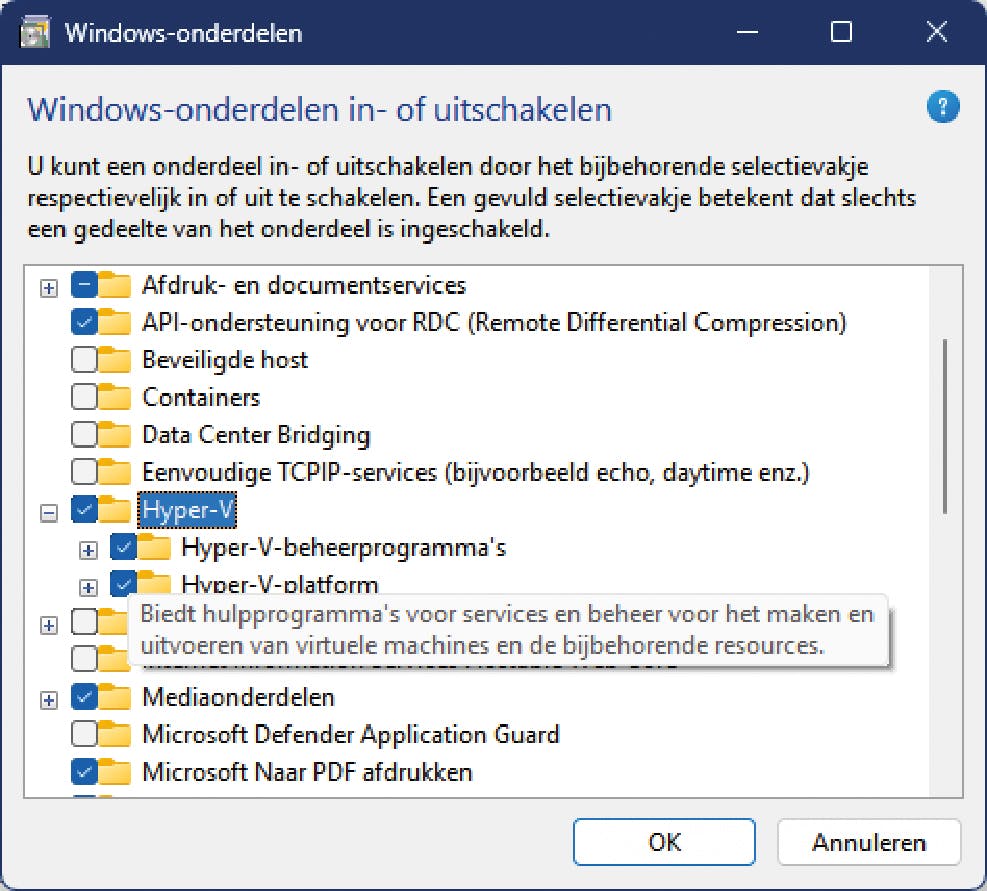Click the folder icon next to Data Center Bridging
This screenshot has height=891, width=987.
tap(116, 436)
